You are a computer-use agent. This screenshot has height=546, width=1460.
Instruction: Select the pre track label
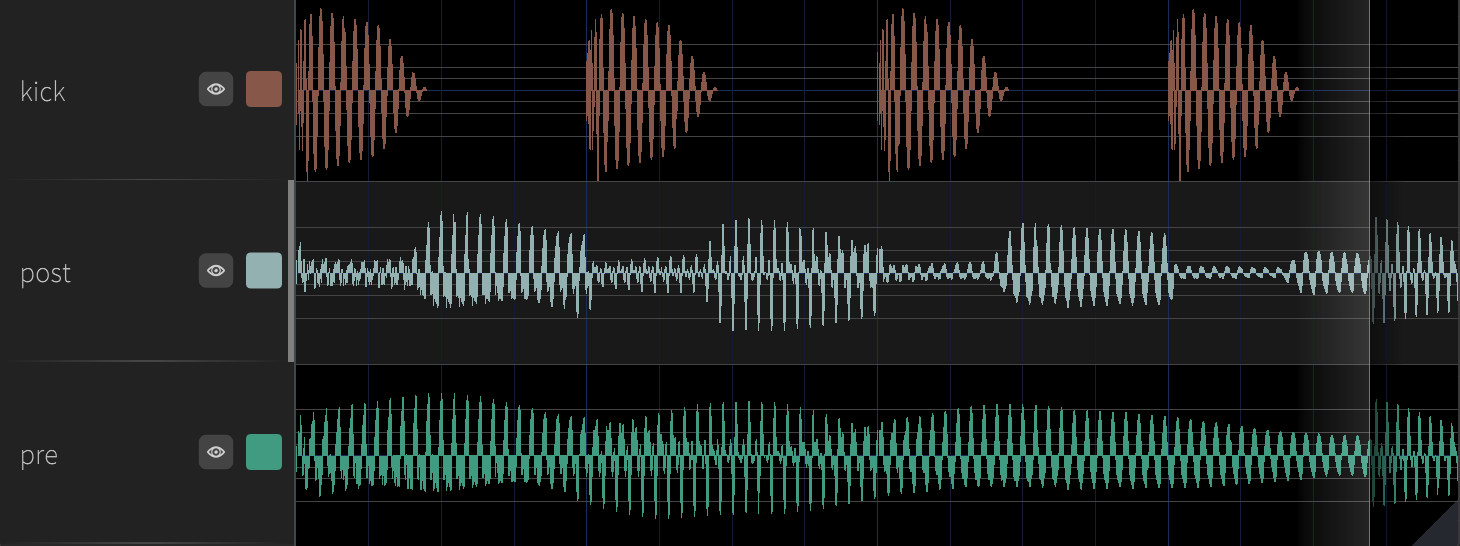coord(39,455)
